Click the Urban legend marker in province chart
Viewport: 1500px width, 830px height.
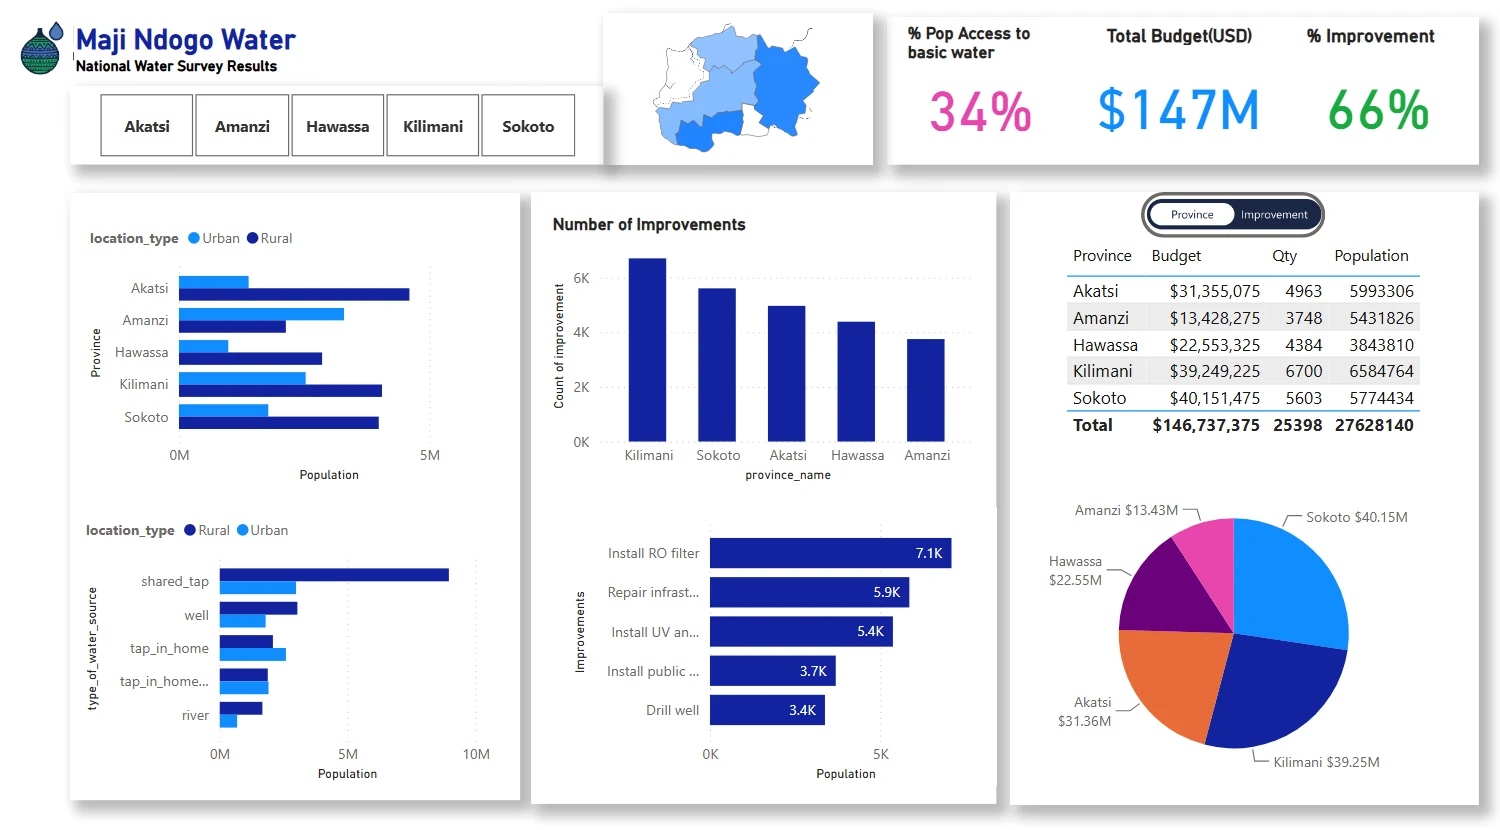(194, 238)
